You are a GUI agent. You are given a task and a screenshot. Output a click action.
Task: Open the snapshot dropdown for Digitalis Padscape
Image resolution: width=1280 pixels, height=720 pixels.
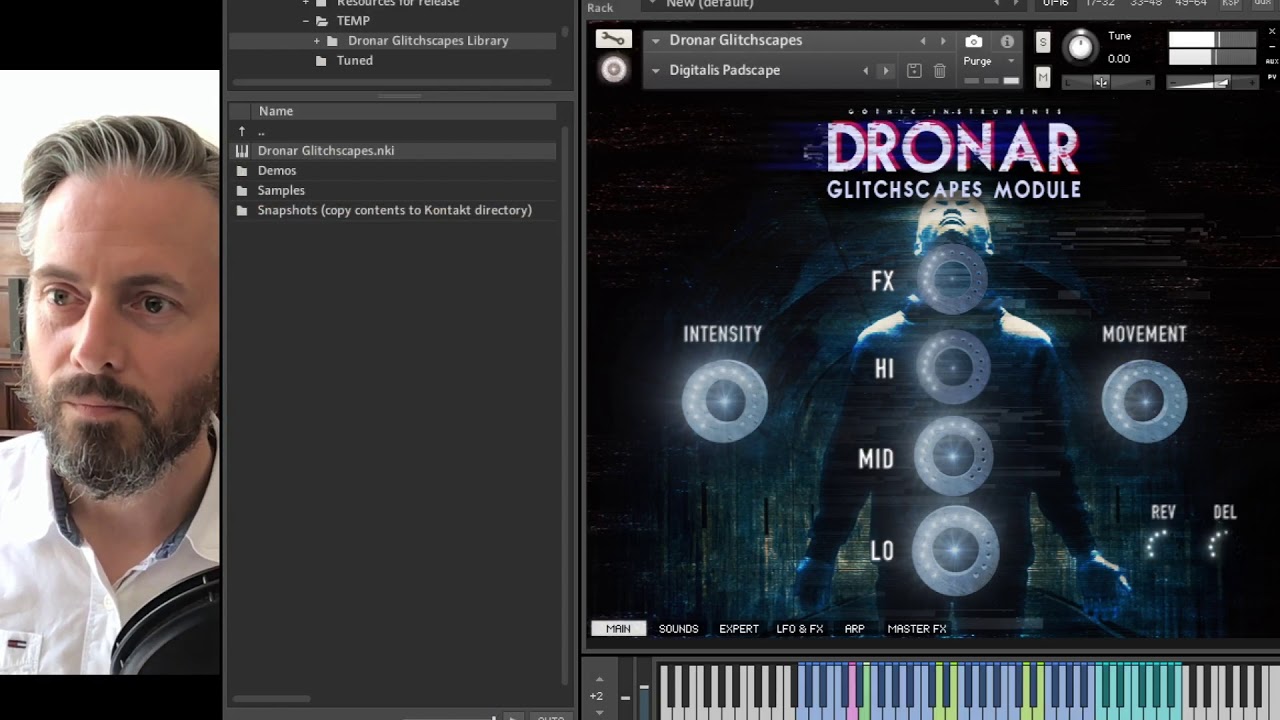656,71
